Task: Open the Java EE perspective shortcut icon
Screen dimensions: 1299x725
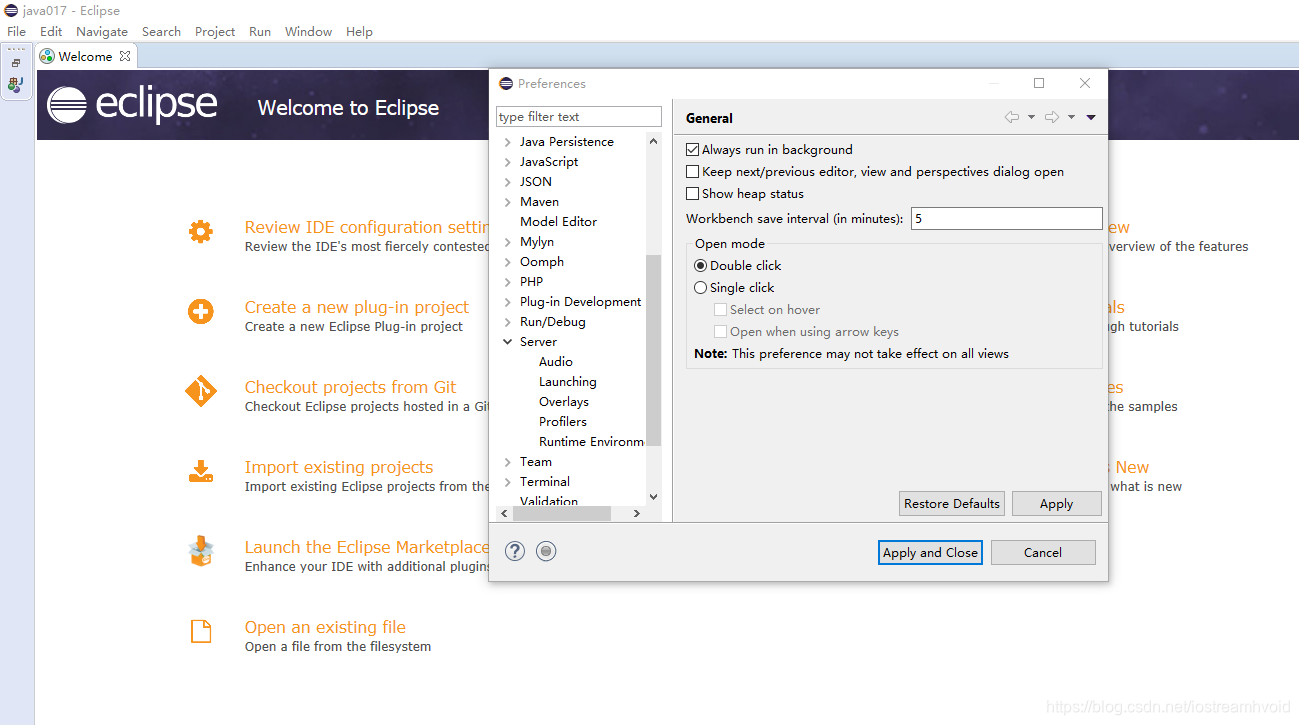Action: coord(16,85)
